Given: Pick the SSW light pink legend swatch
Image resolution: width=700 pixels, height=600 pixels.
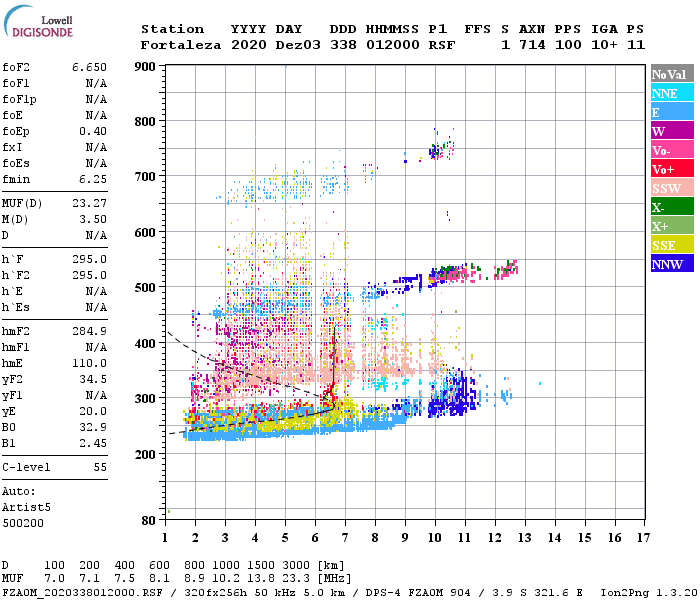Looking at the screenshot, I should click(x=672, y=188).
